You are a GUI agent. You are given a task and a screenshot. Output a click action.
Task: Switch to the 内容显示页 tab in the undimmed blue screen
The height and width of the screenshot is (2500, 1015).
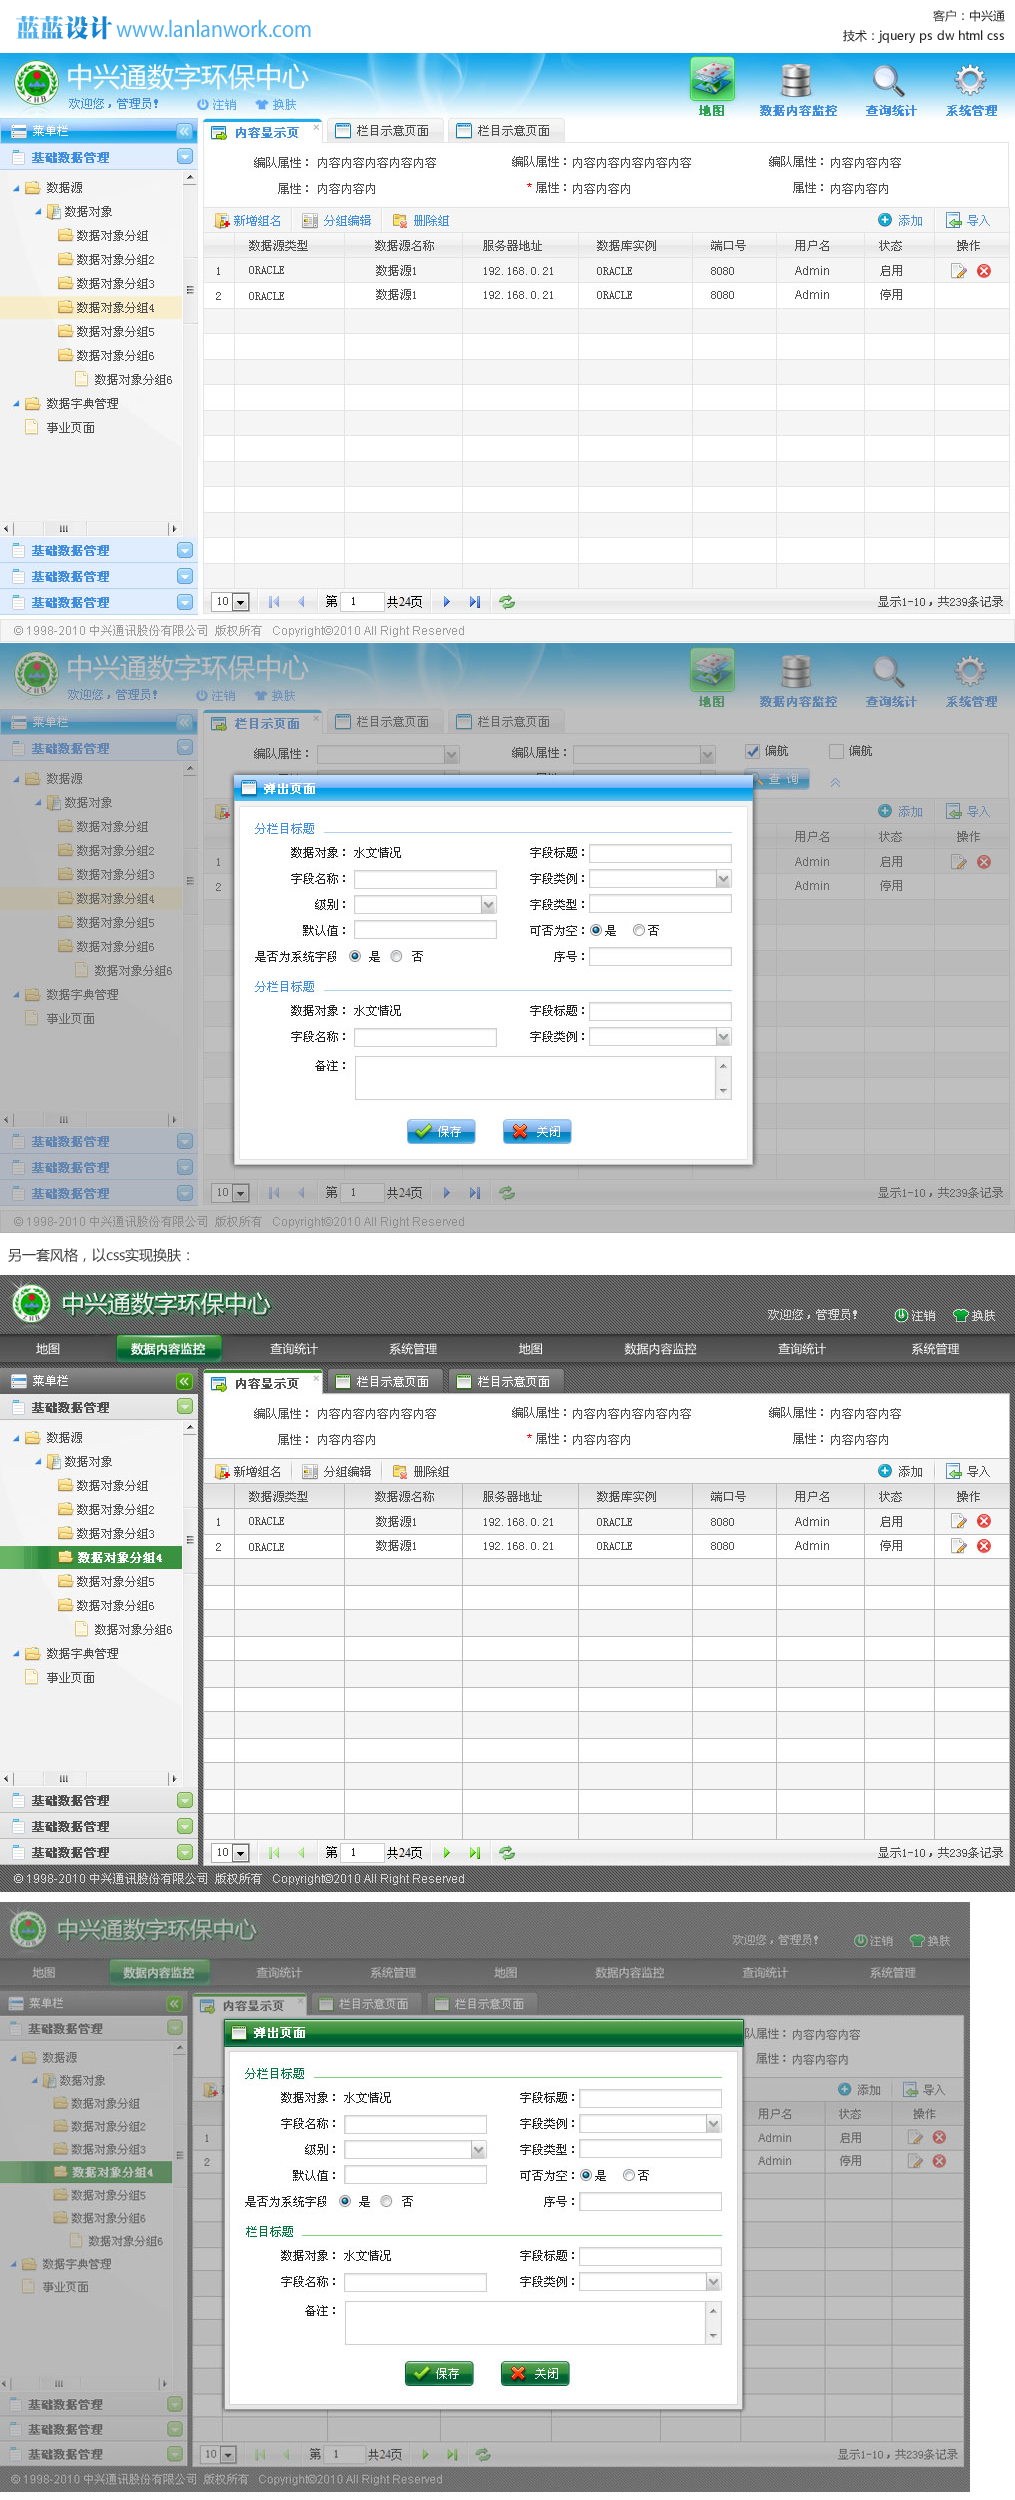pos(264,132)
